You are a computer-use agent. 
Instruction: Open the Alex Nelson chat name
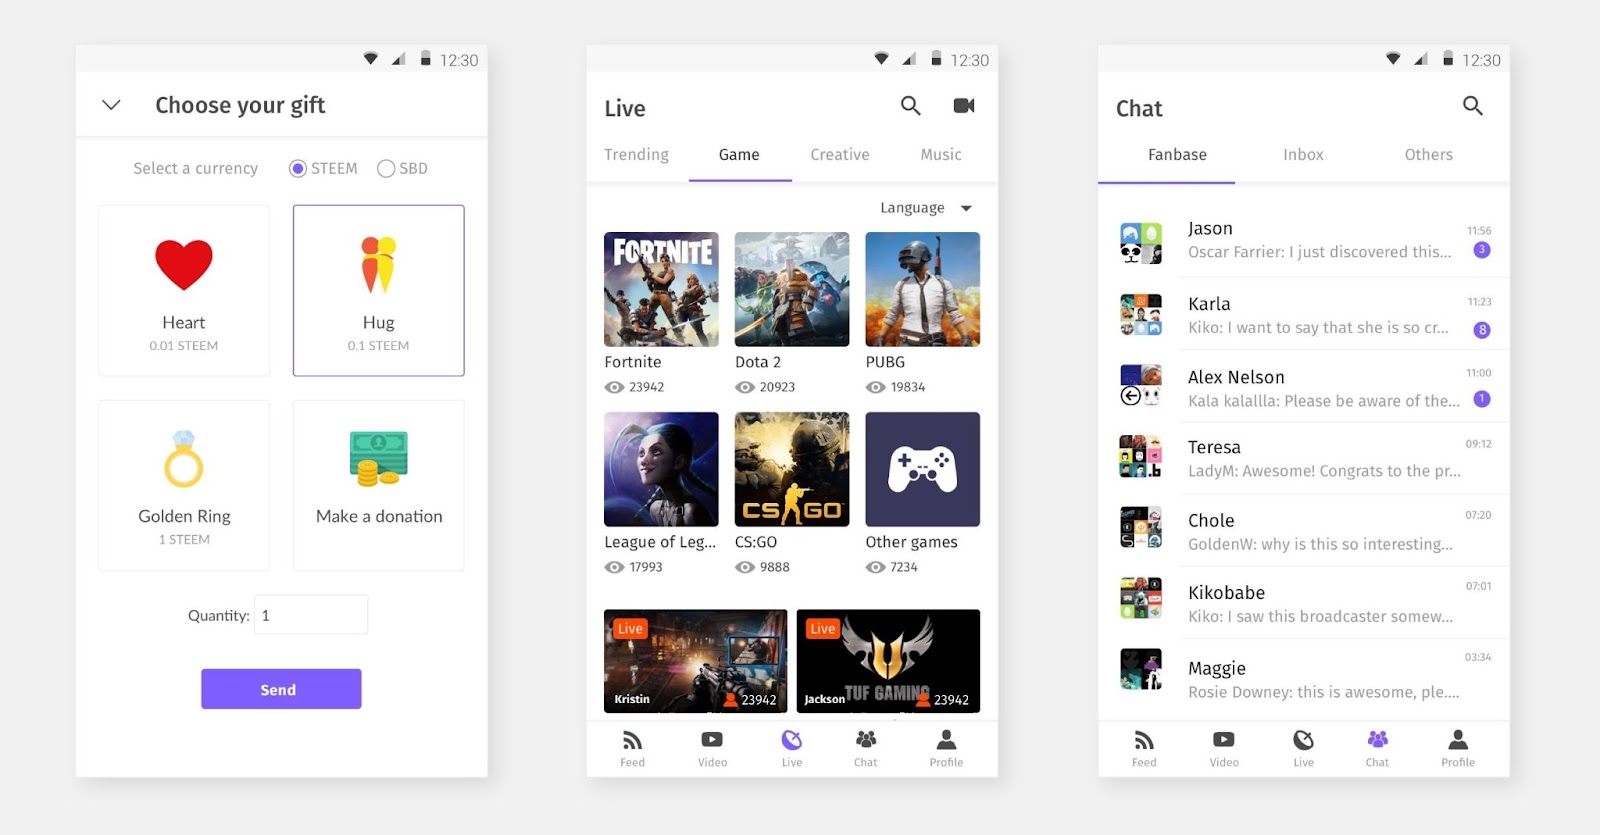coord(1236,377)
